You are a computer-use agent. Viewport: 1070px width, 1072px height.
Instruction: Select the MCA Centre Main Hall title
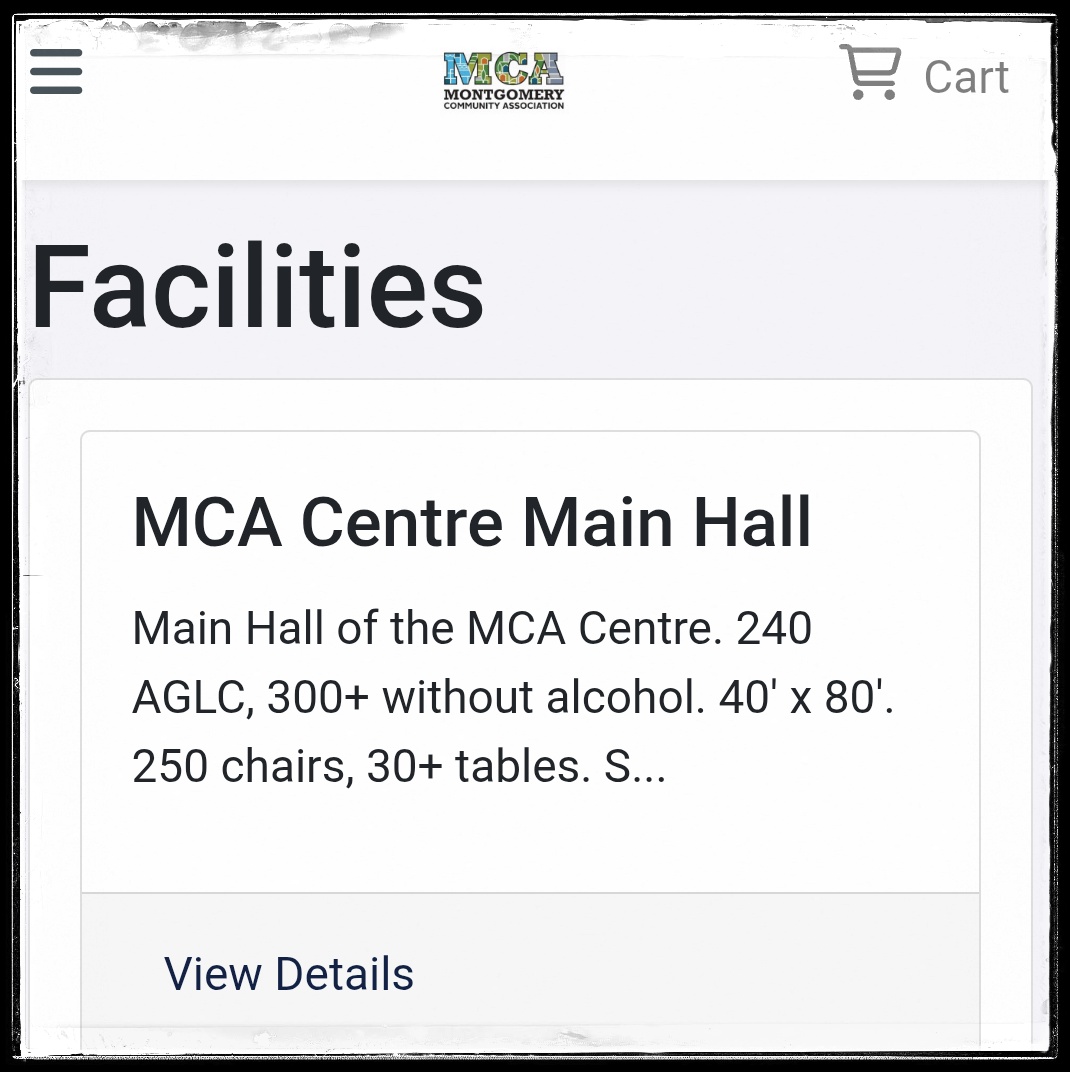click(x=472, y=522)
